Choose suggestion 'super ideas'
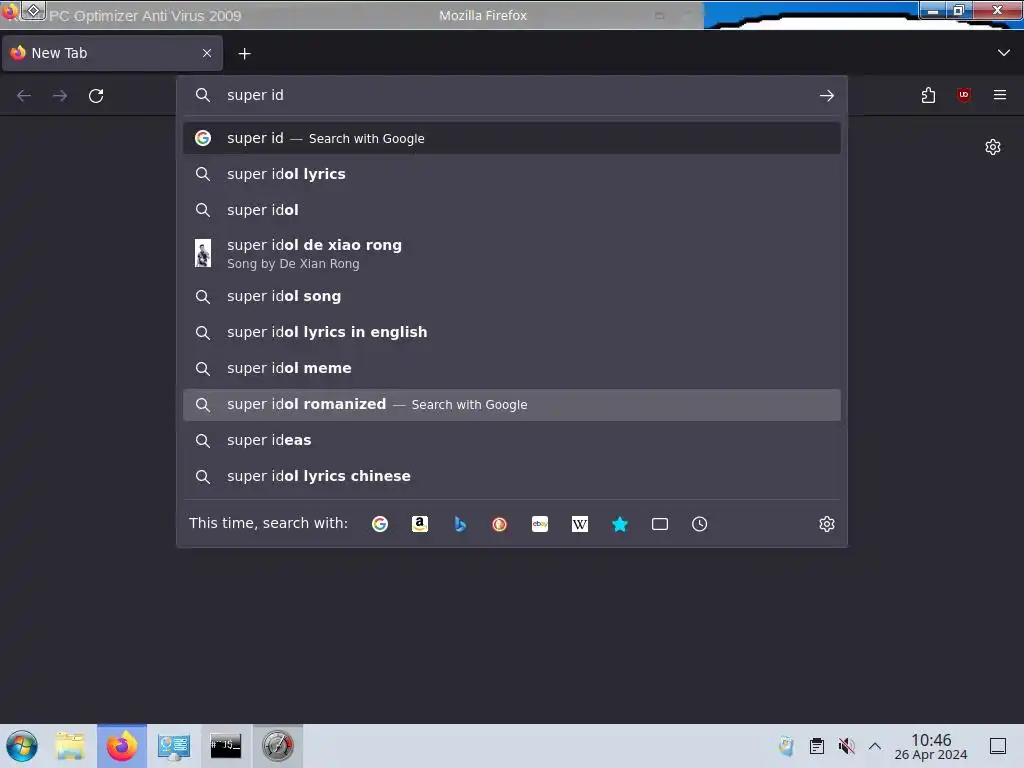Viewport: 1024px width, 768px height. (x=512, y=440)
